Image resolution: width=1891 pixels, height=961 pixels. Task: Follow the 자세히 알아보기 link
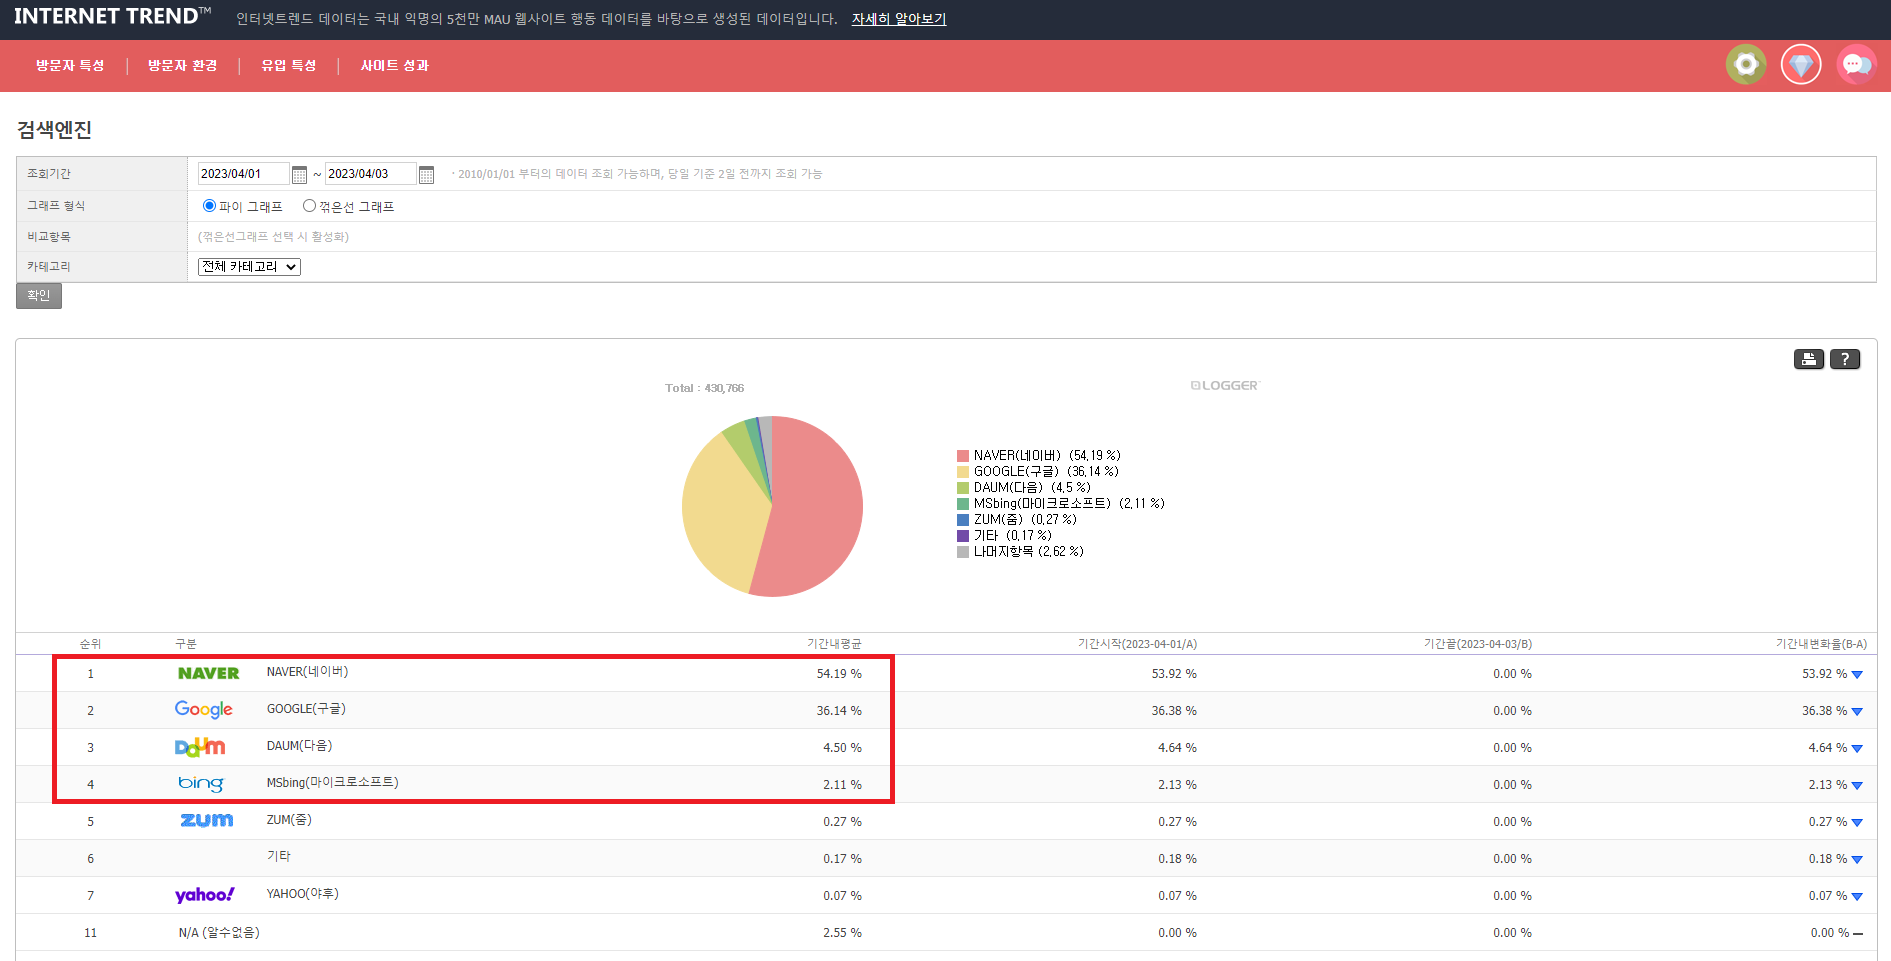click(x=899, y=19)
